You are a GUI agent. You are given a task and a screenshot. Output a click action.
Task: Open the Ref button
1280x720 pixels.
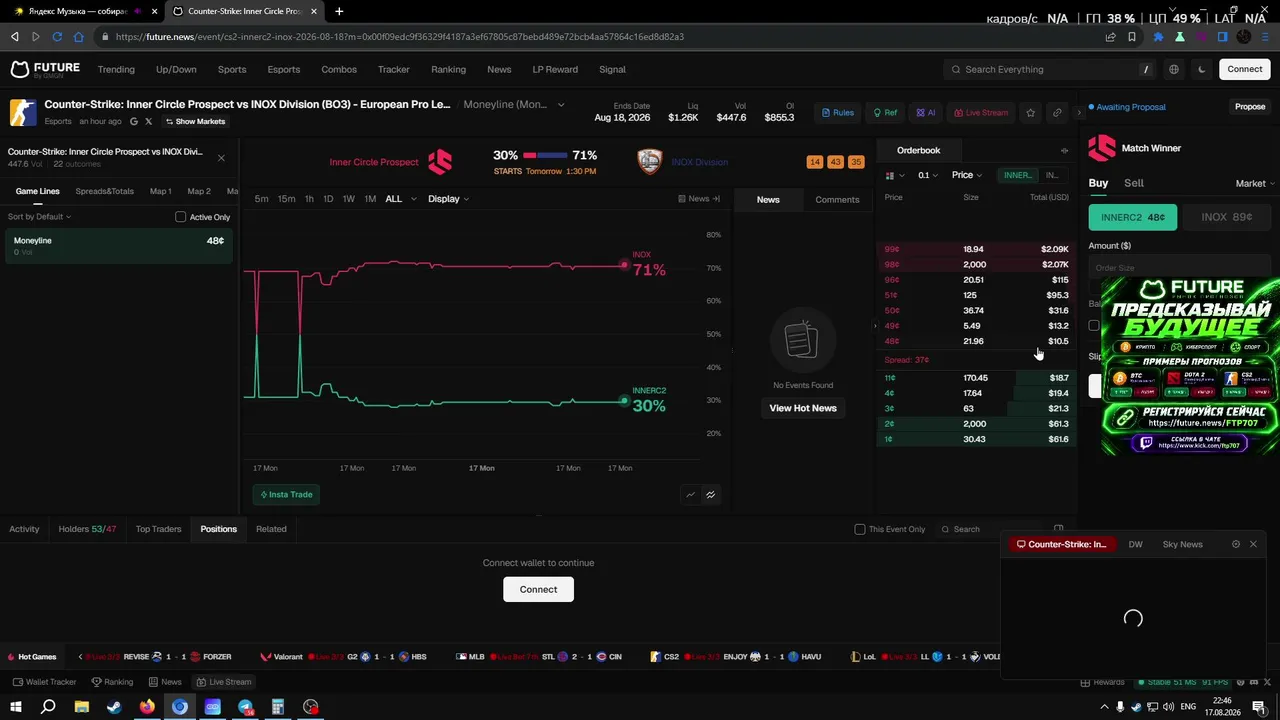[885, 112]
